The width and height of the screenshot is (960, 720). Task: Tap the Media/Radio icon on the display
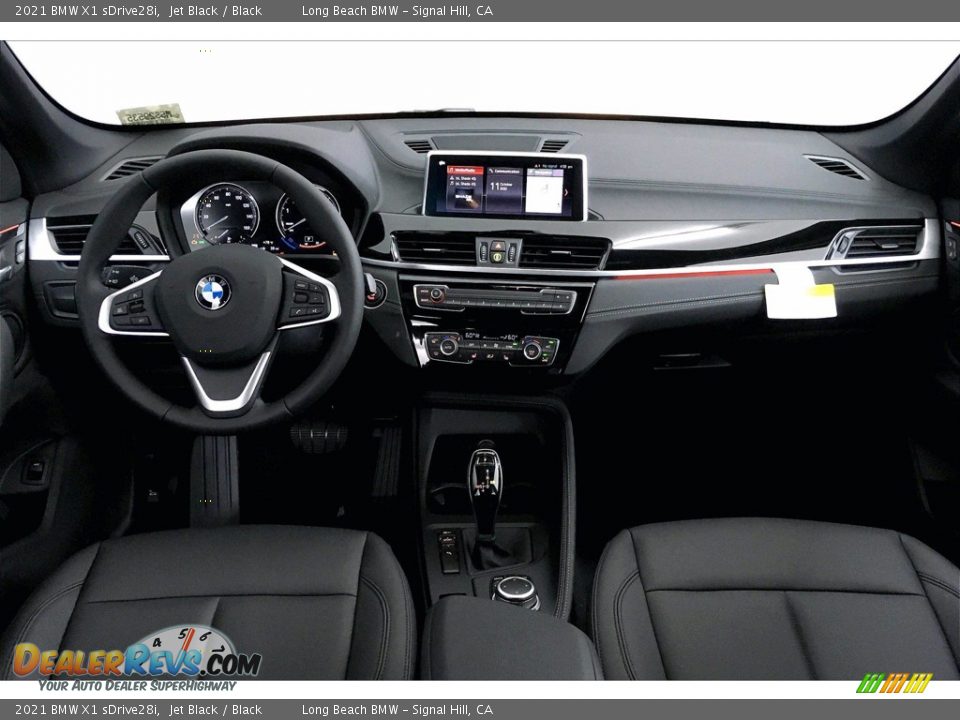(451, 170)
